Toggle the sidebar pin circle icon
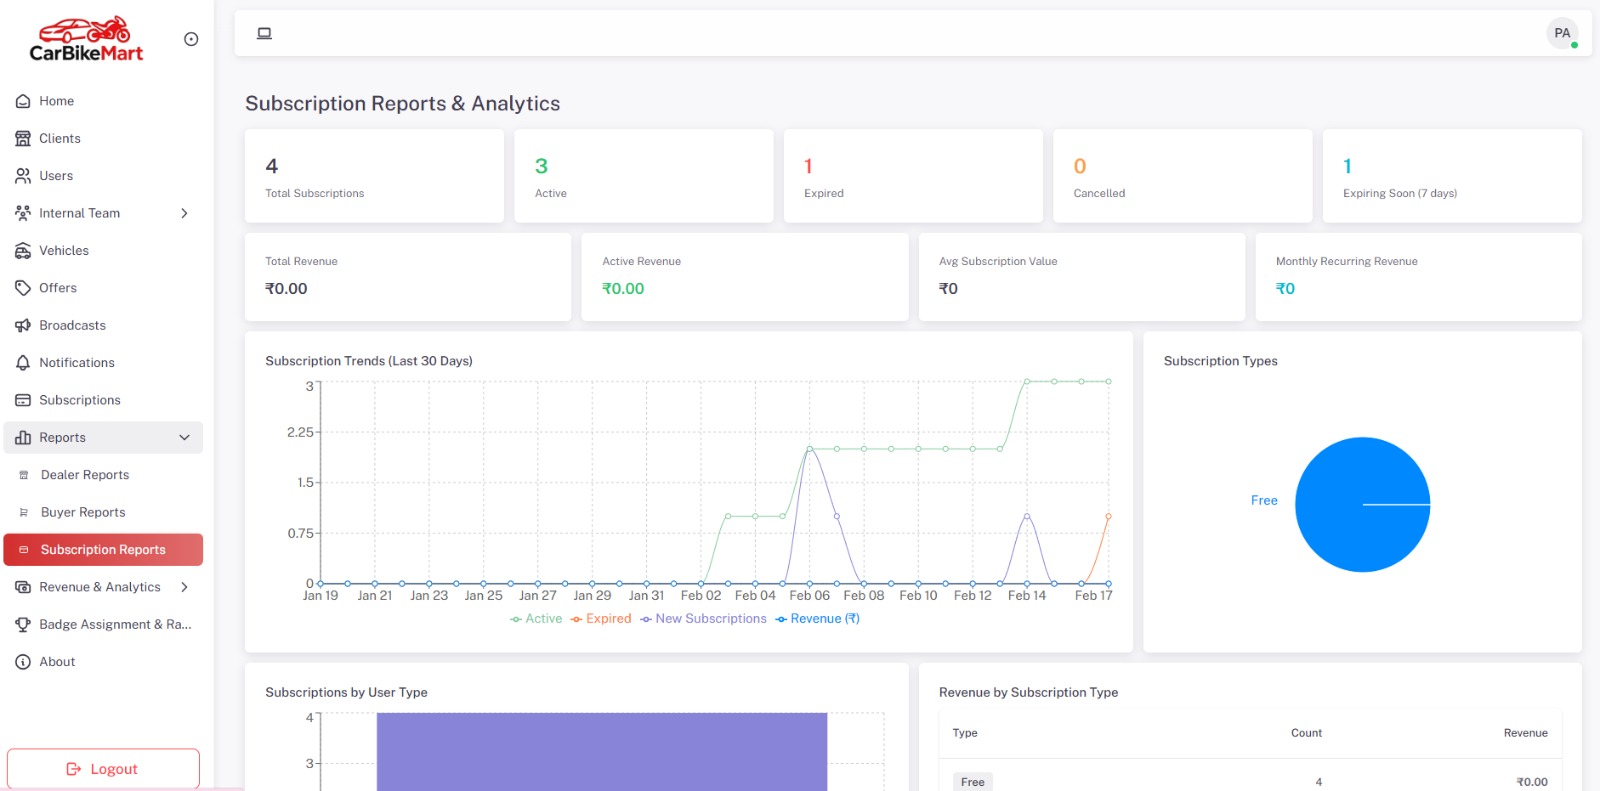Screen dimensions: 1600x791 point(191,39)
